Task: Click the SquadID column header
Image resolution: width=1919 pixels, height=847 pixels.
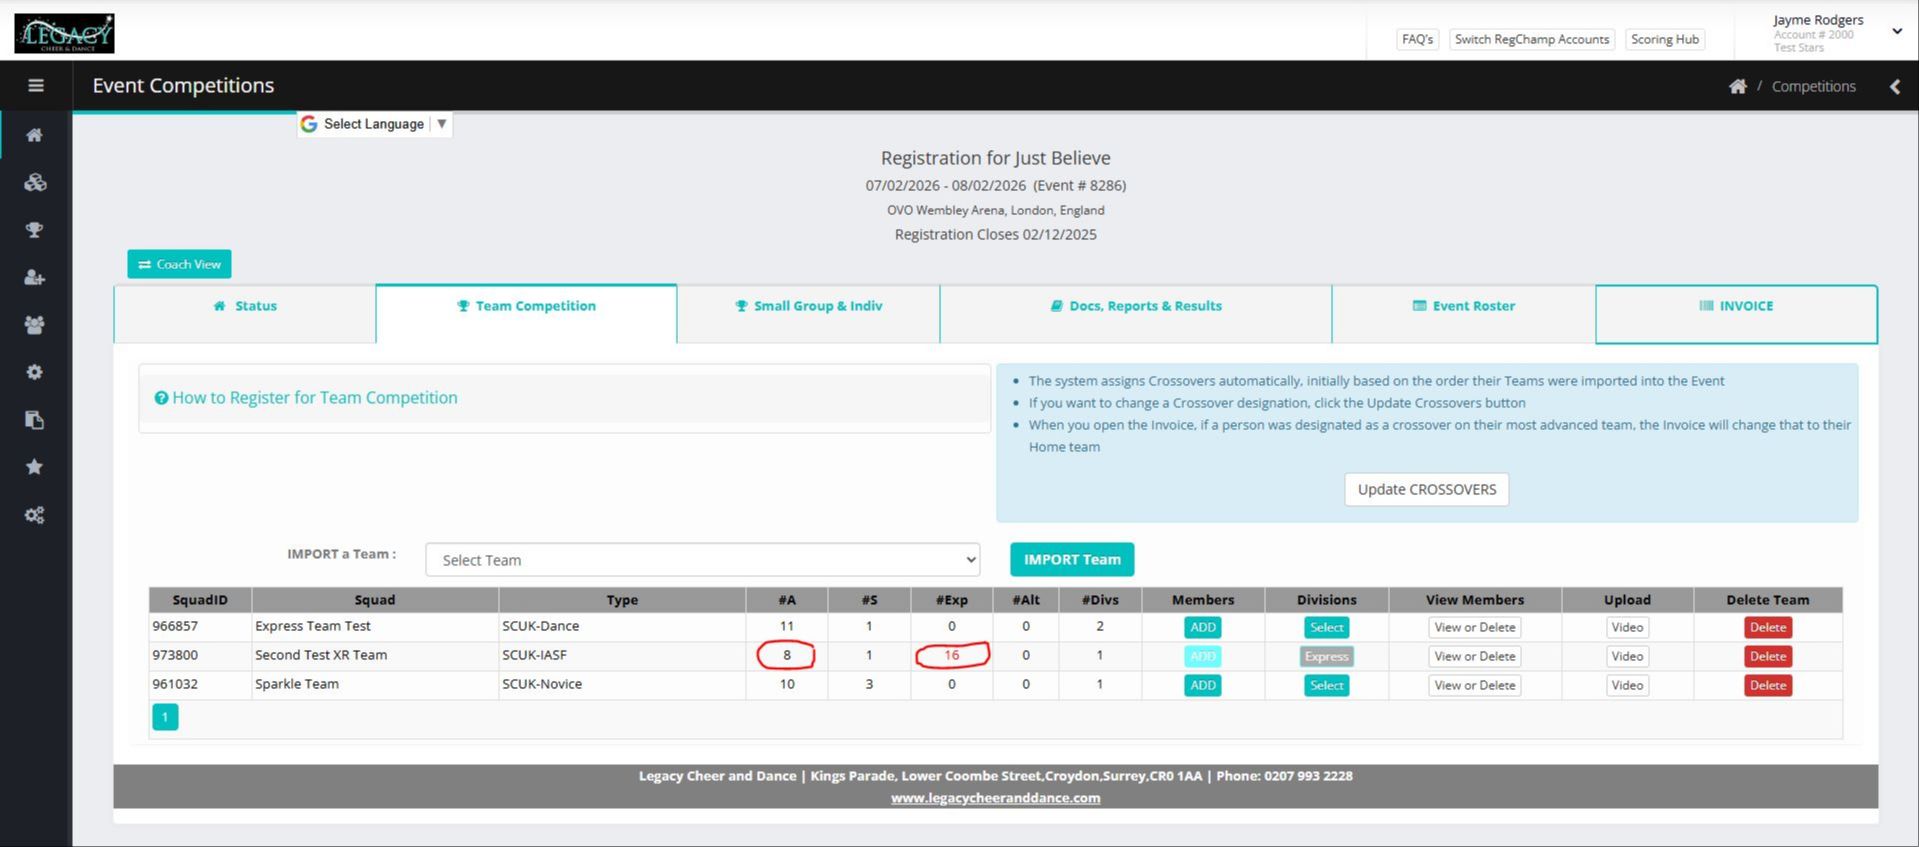Action: (200, 600)
